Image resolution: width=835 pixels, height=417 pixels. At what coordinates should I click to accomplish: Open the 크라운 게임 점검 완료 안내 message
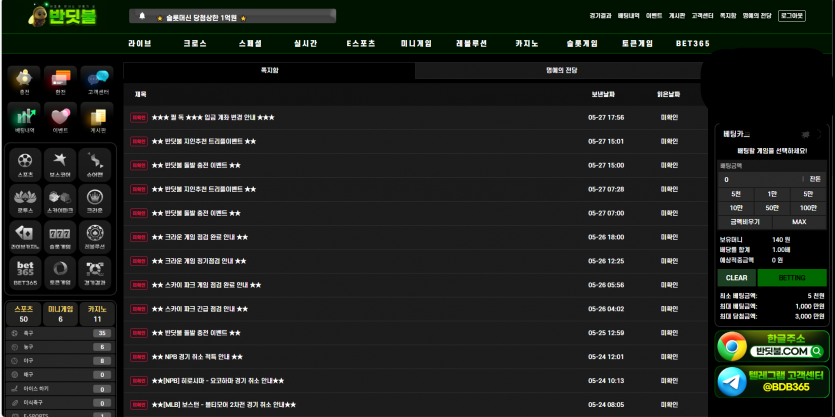pyautogui.click(x=200, y=237)
